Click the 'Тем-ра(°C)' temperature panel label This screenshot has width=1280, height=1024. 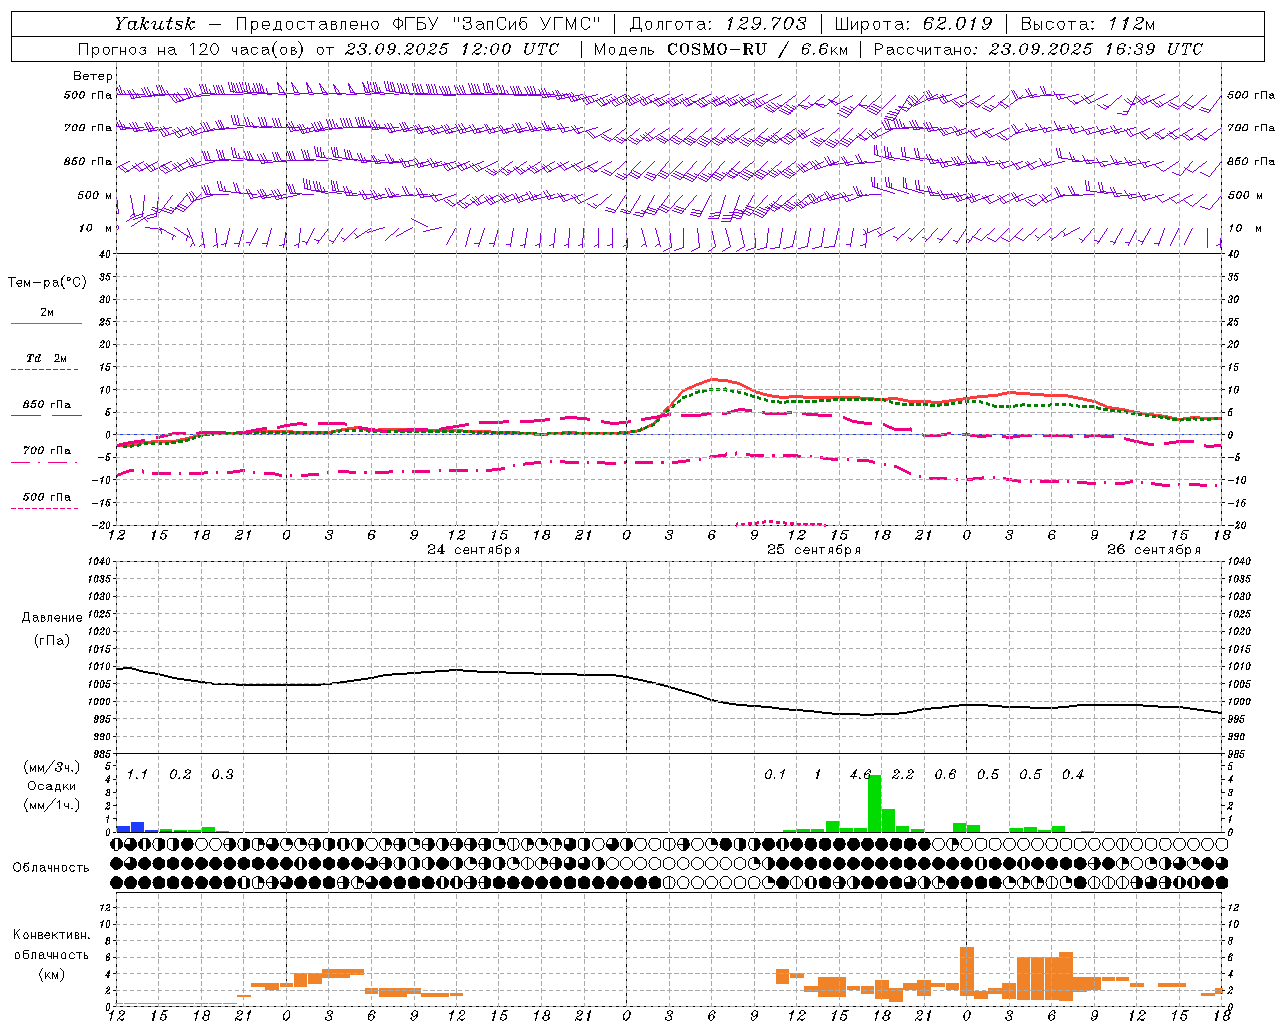47,283
